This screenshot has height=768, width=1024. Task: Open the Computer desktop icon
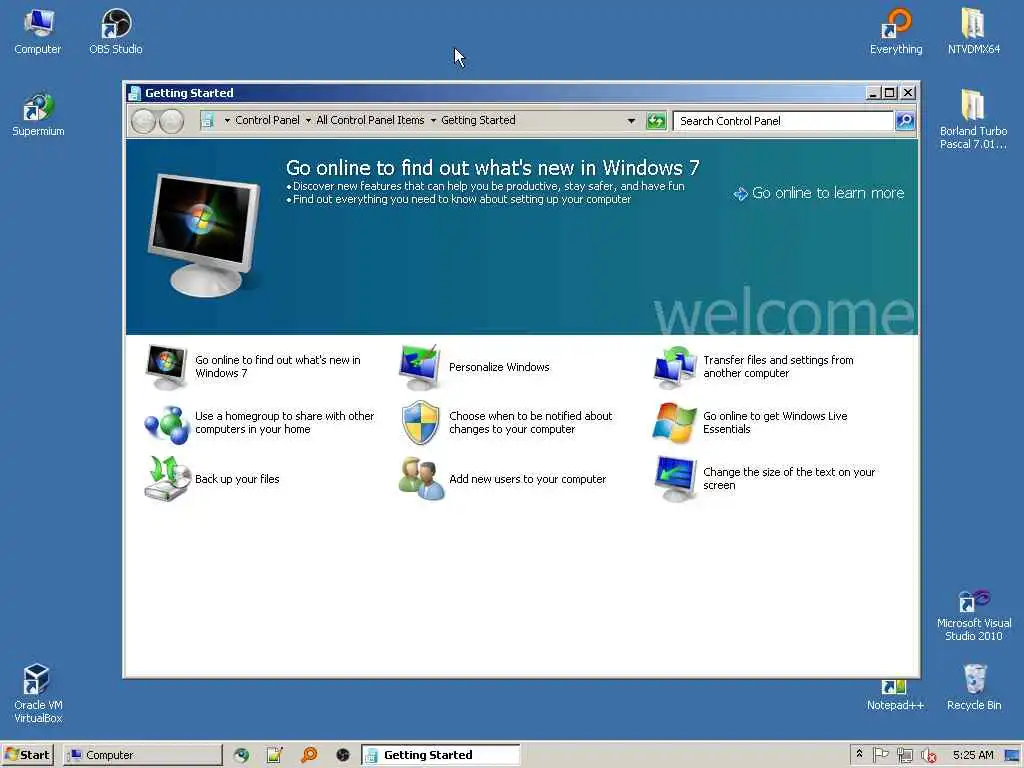pos(38,31)
